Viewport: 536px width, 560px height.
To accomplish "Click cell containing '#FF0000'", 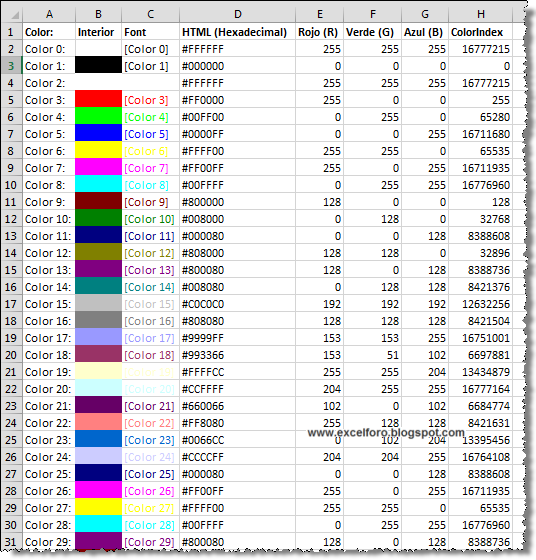I will (237, 100).
